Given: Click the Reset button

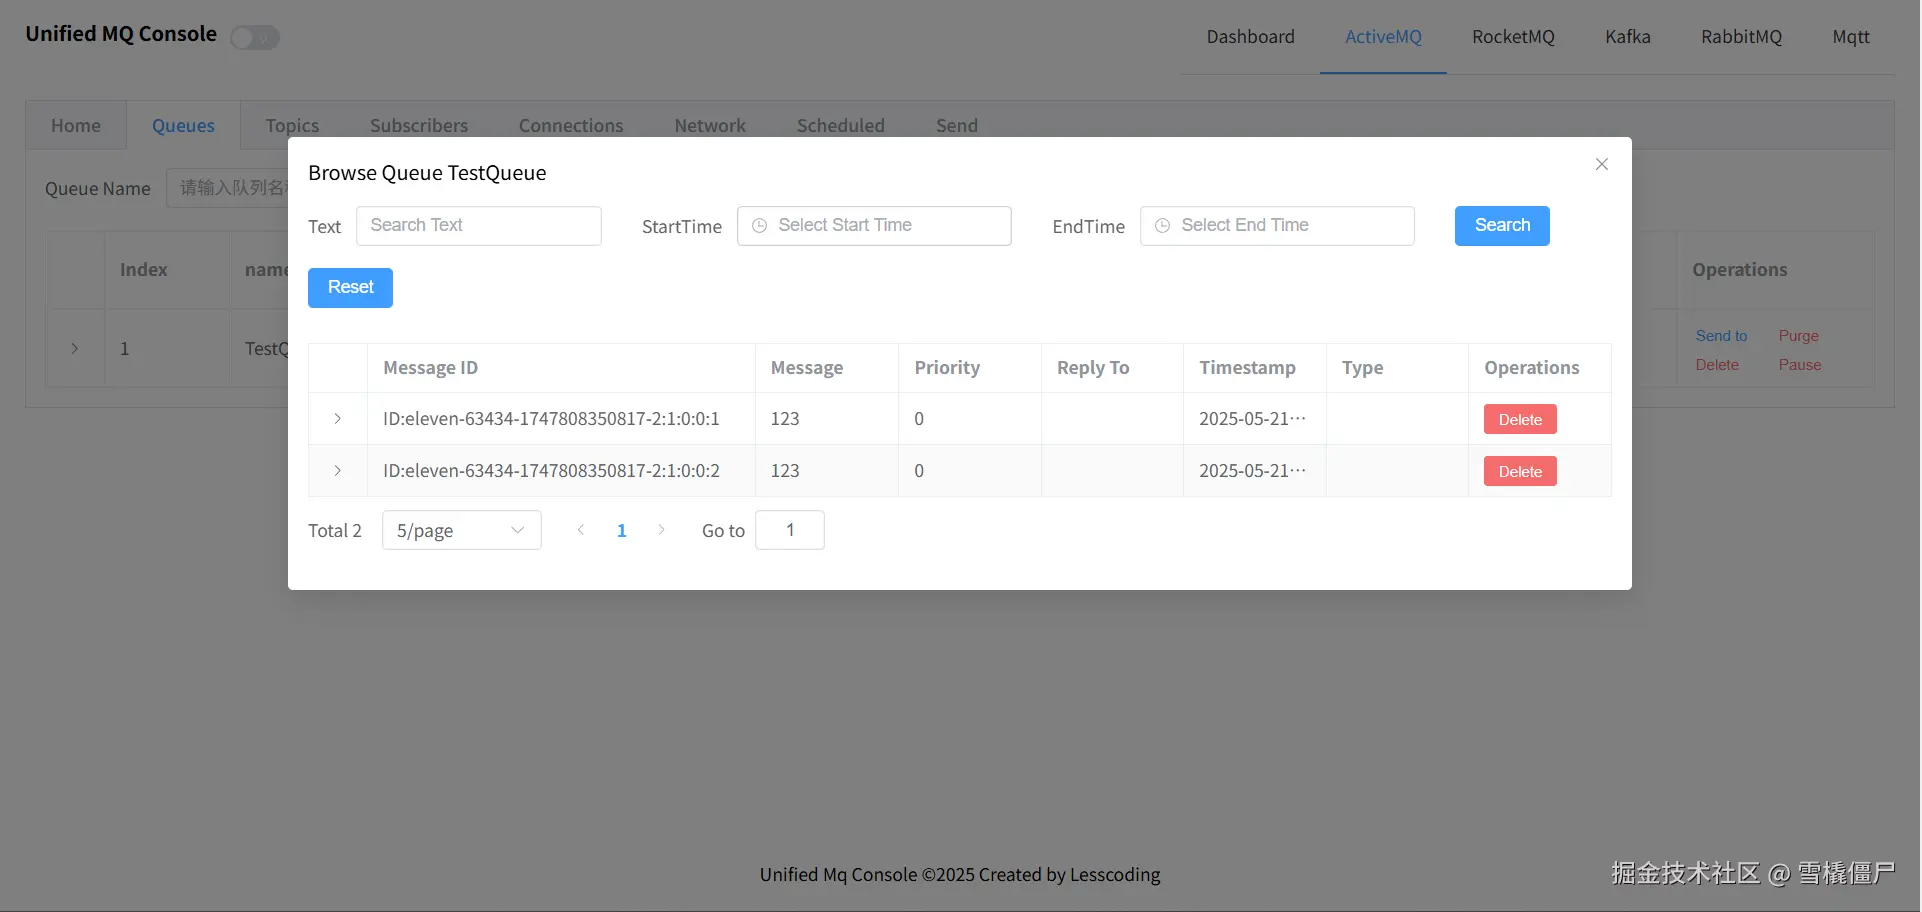Looking at the screenshot, I should pos(350,288).
